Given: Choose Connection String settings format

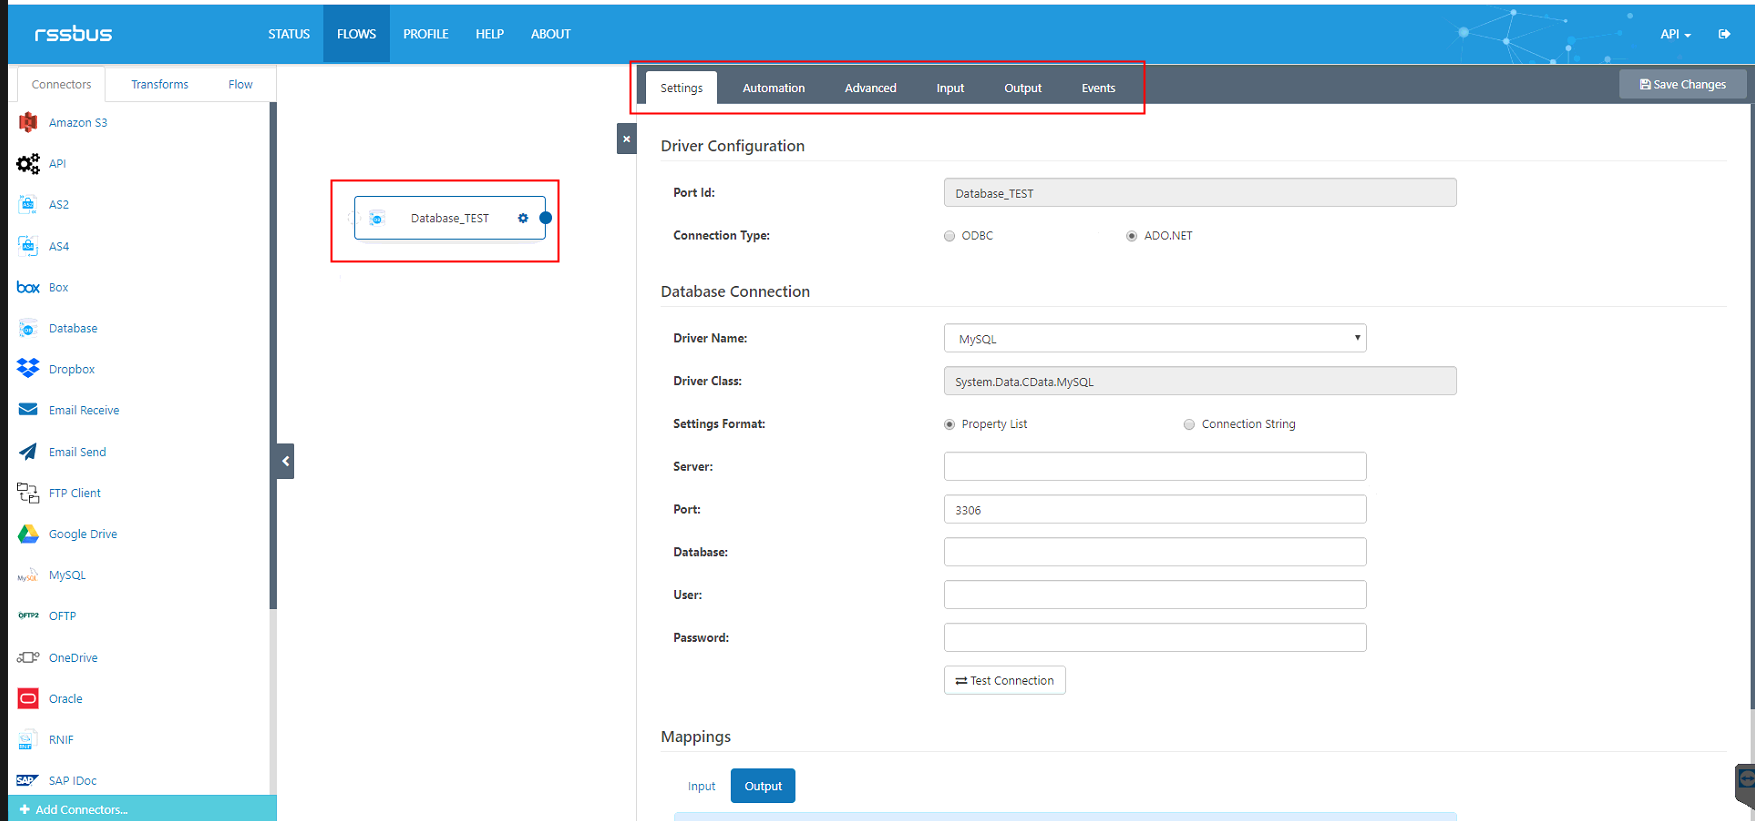Looking at the screenshot, I should [x=1189, y=424].
